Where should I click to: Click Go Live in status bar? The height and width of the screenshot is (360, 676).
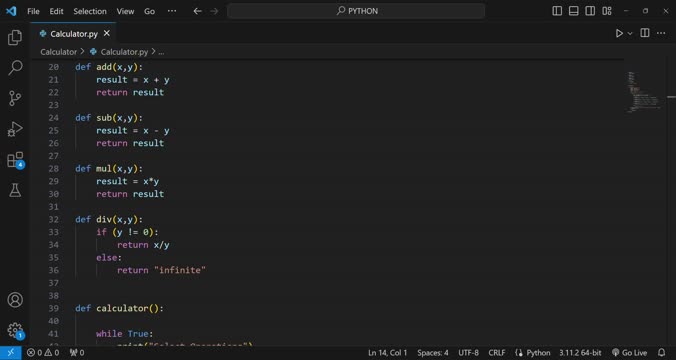629,353
